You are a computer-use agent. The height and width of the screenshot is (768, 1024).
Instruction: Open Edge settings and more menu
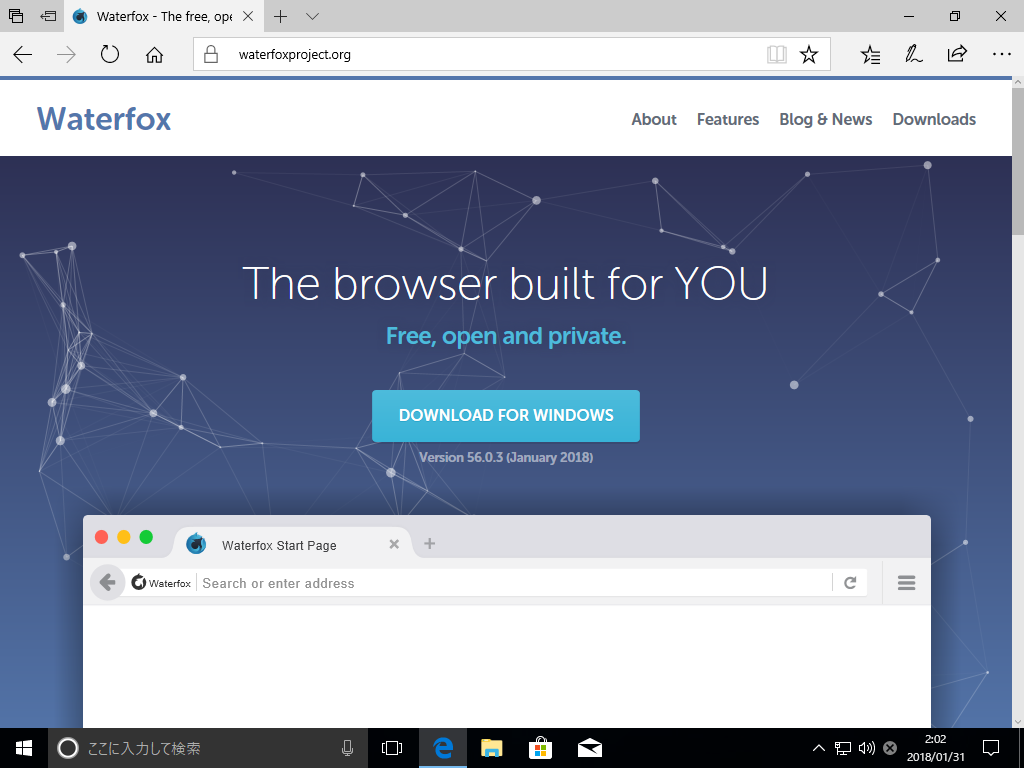pos(1002,54)
